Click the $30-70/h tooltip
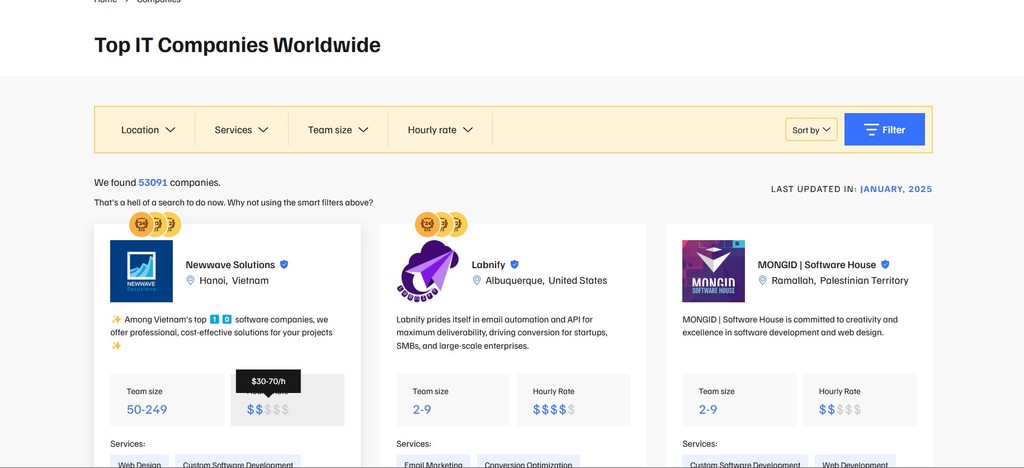 pyautogui.click(x=268, y=381)
